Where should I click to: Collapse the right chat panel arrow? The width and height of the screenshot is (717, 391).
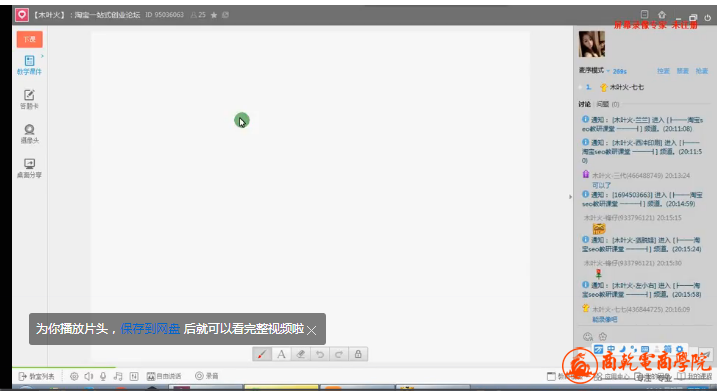570,197
